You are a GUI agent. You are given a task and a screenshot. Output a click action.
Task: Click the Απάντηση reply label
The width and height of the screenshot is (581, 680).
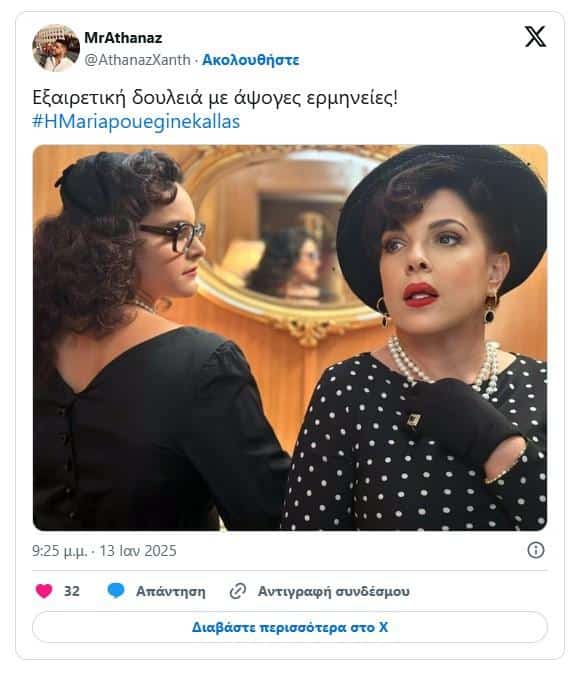(x=171, y=592)
